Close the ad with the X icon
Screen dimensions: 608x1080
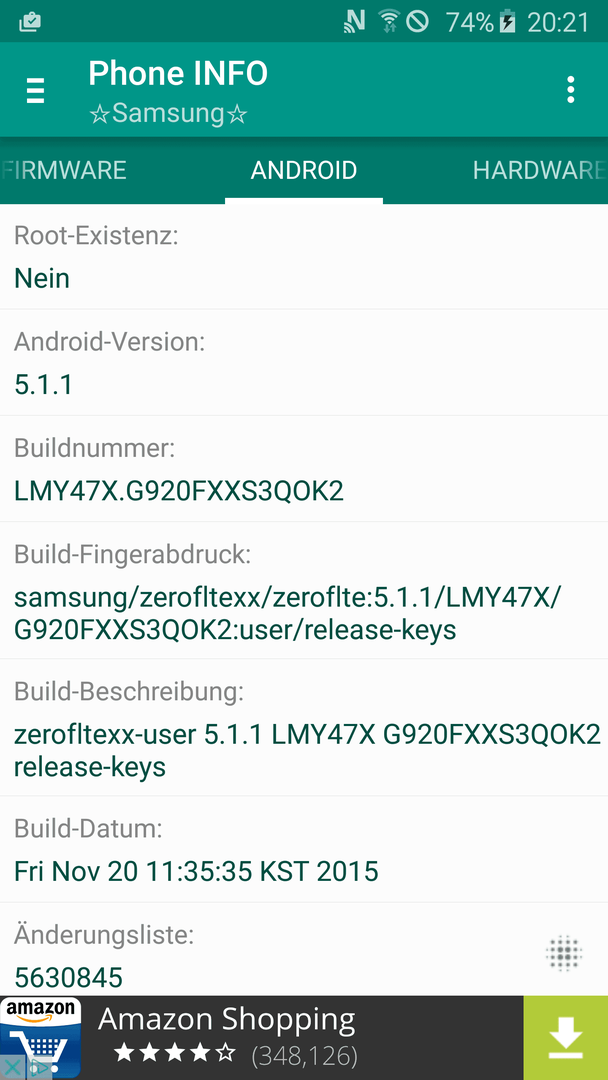click(12, 1069)
